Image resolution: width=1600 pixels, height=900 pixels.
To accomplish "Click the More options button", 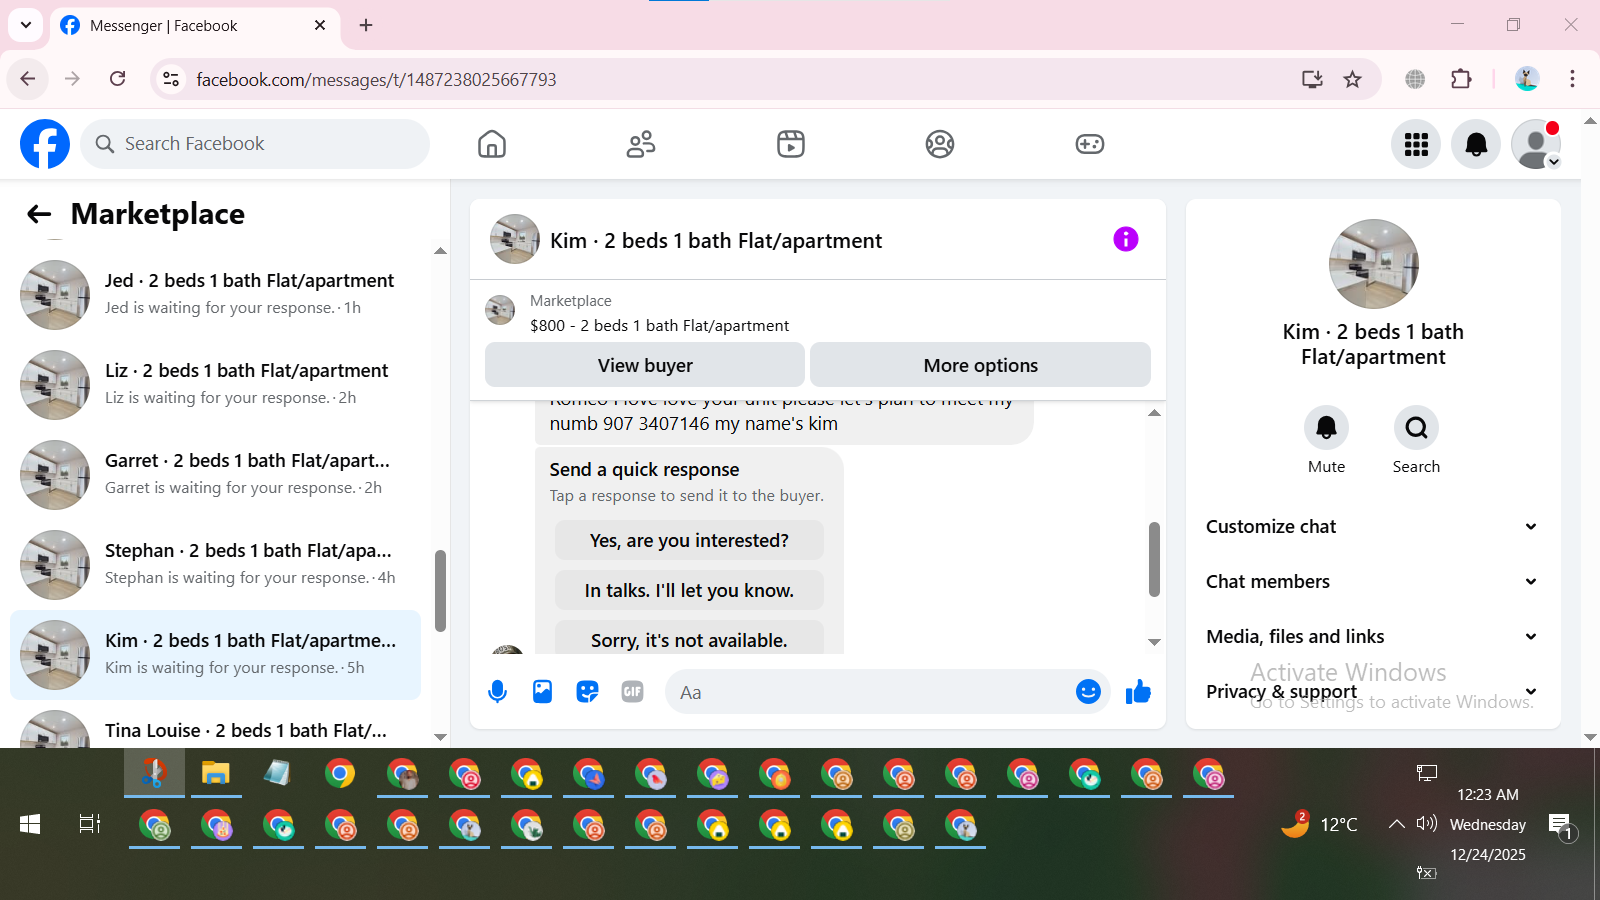I will (x=980, y=365).
